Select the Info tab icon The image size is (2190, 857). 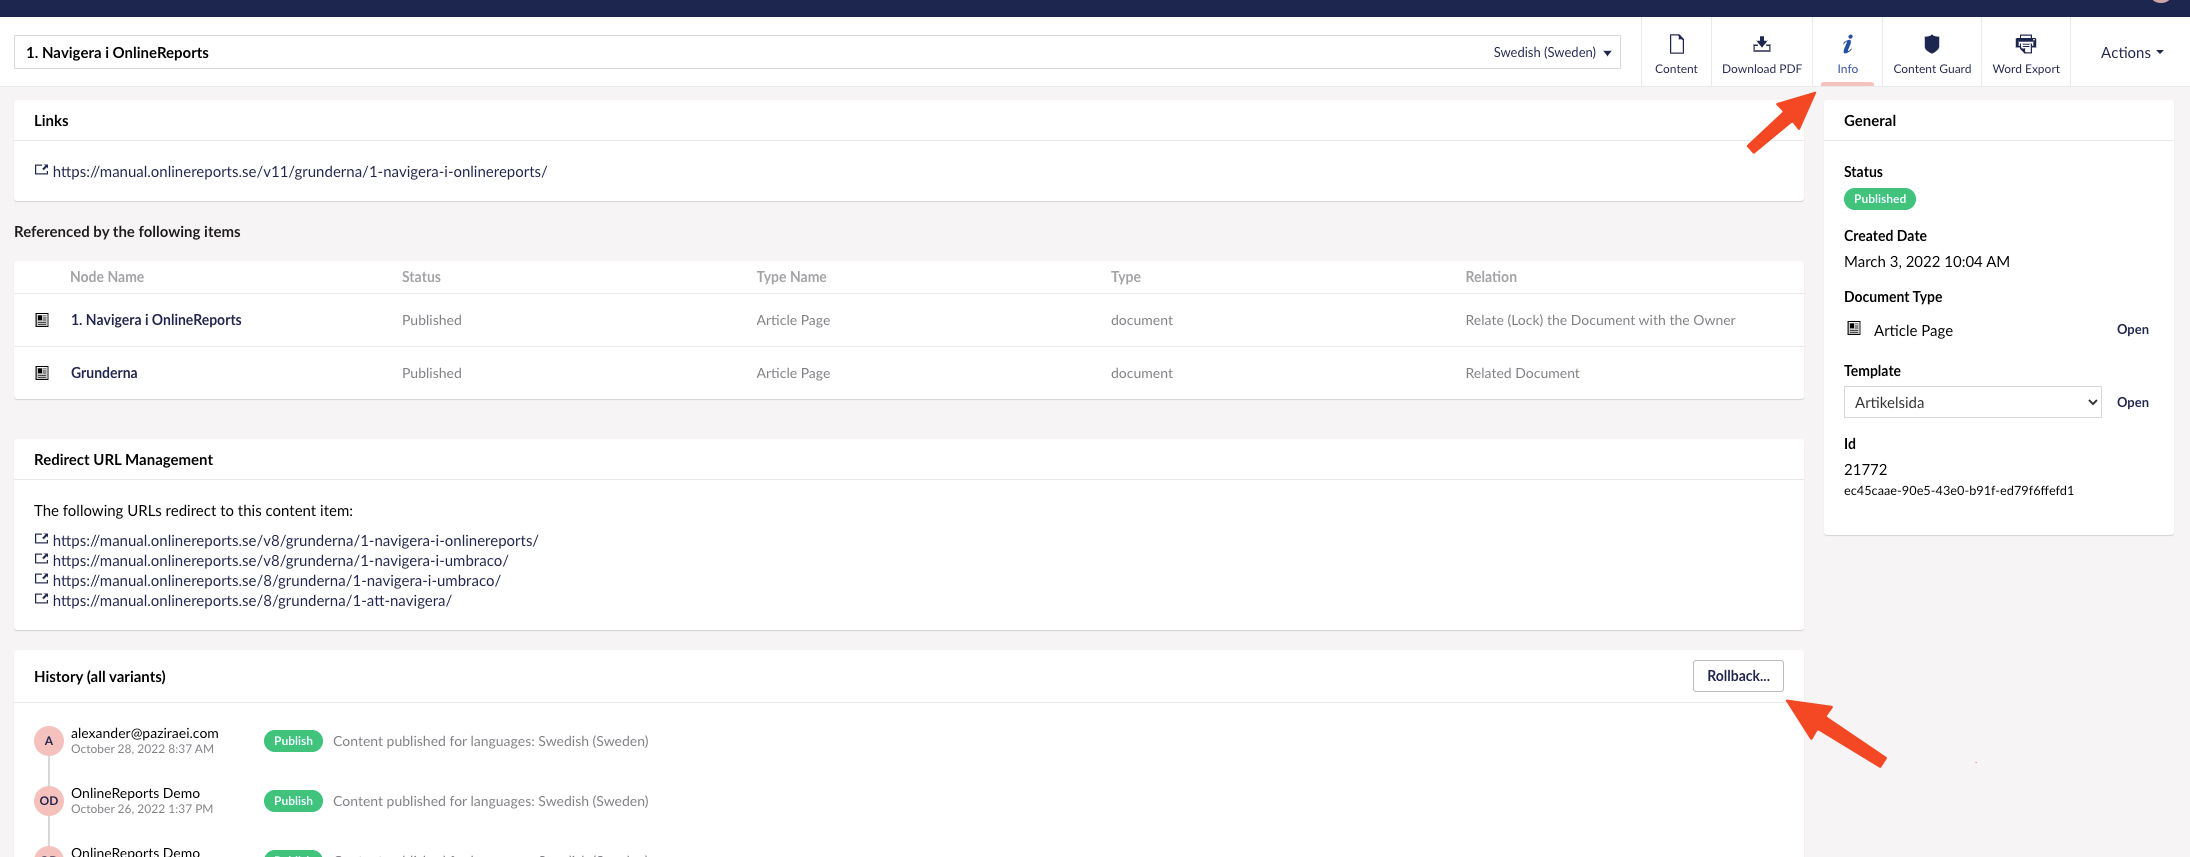(1847, 45)
